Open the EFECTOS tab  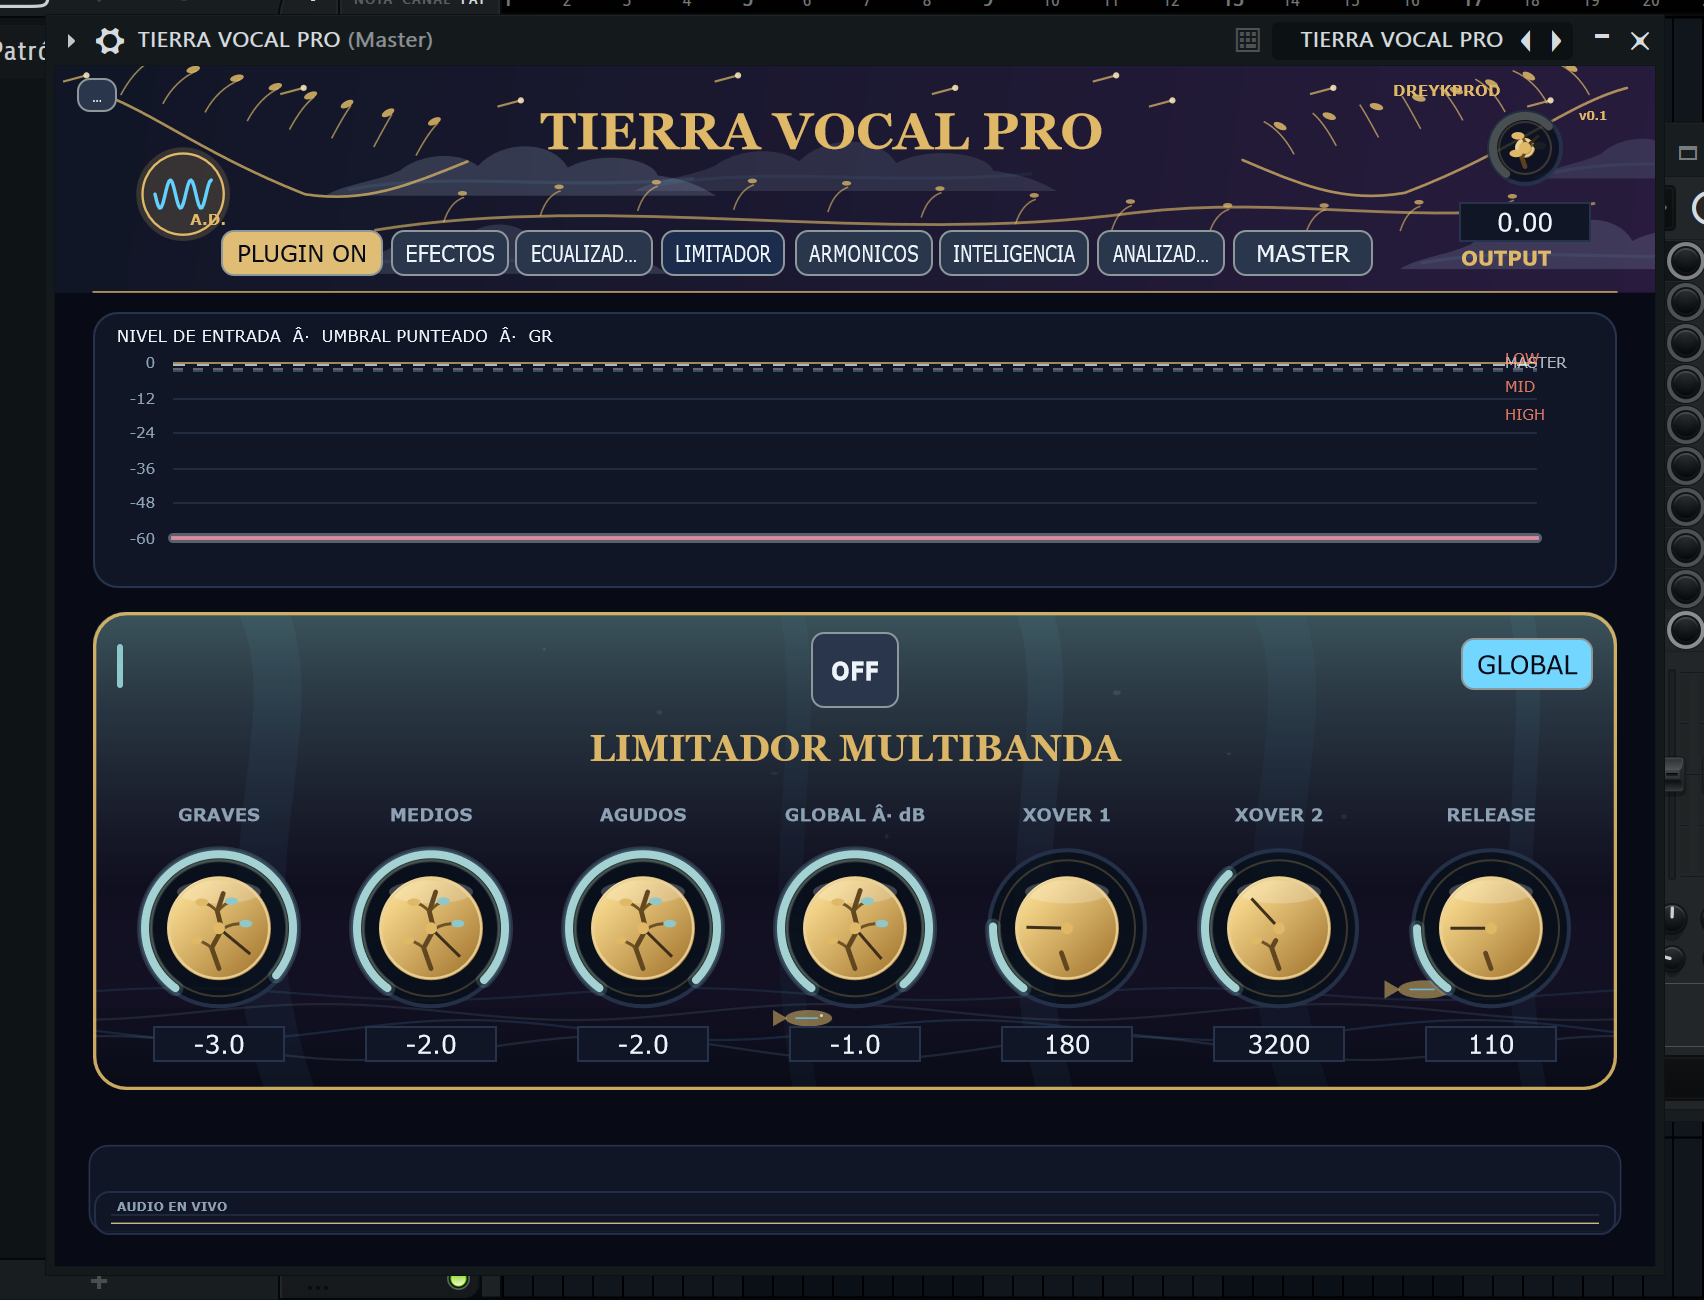click(x=450, y=253)
